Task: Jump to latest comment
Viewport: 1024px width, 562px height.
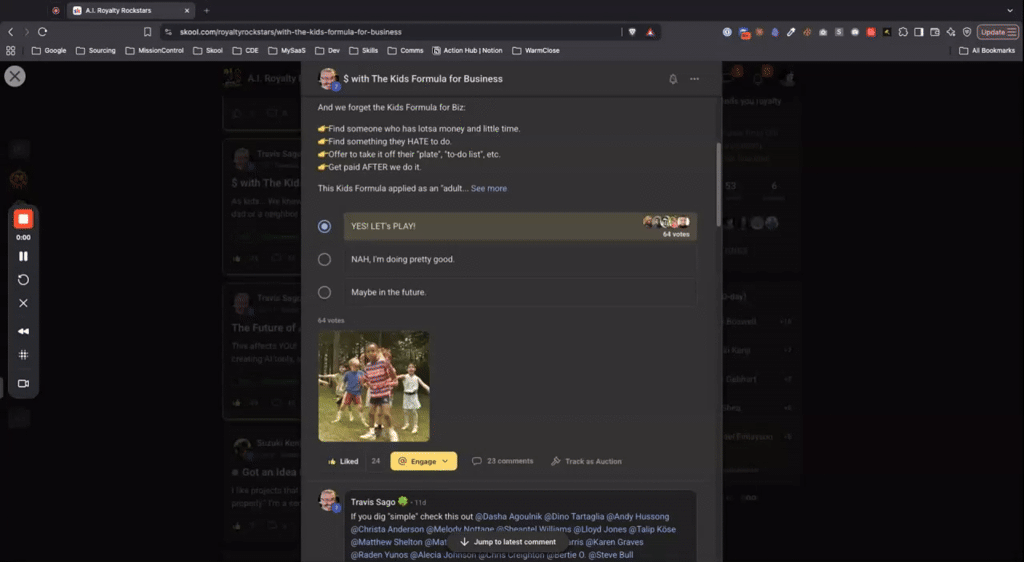Action: (508, 542)
